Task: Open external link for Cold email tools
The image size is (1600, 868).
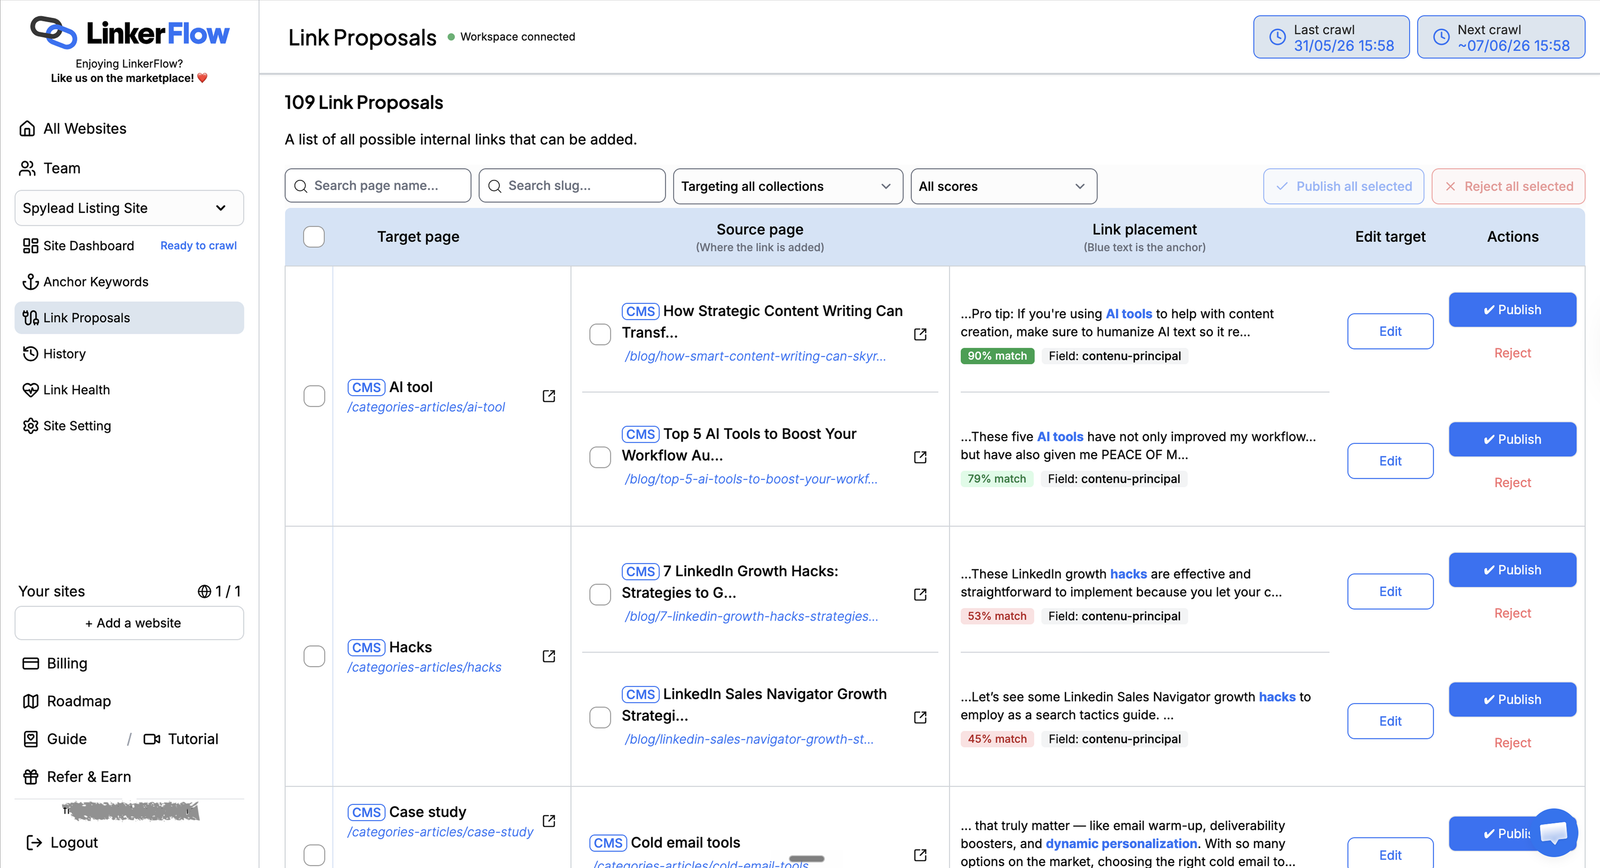Action: click(920, 855)
